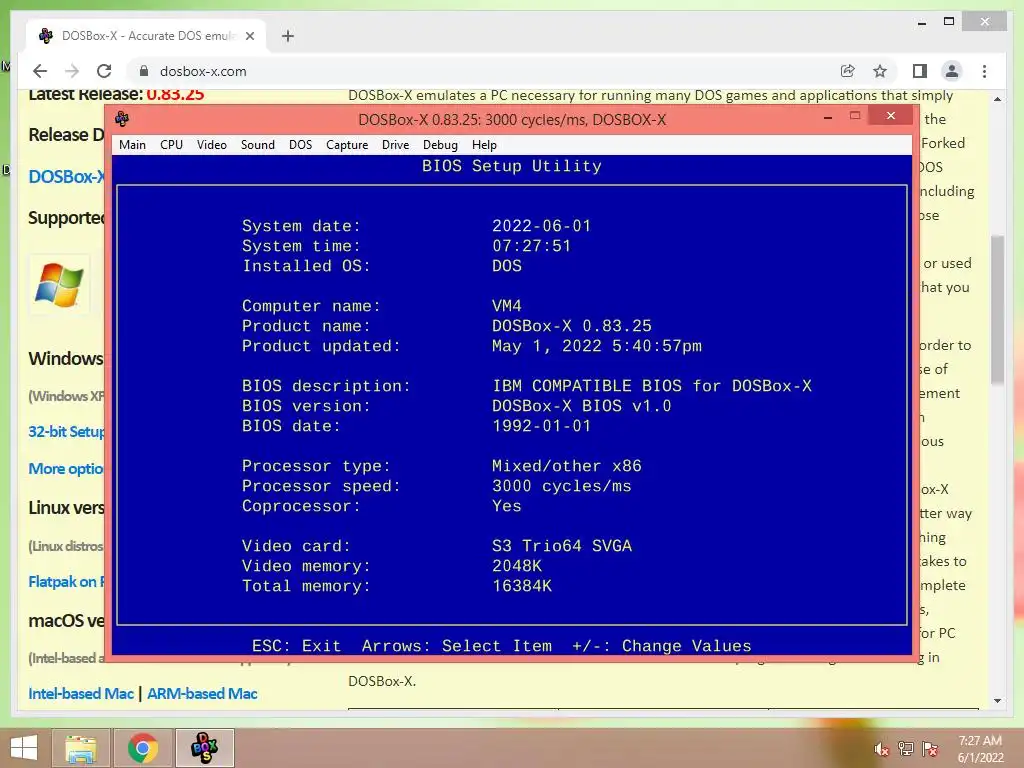
Task: Click the Video memory value 2048K
Action: [x=517, y=566]
